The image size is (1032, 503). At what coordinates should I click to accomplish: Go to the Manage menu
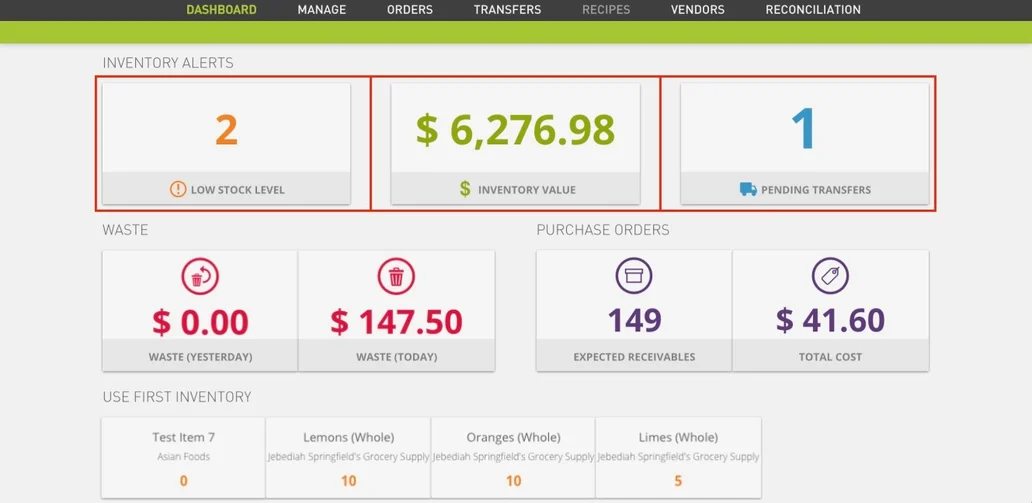point(322,10)
